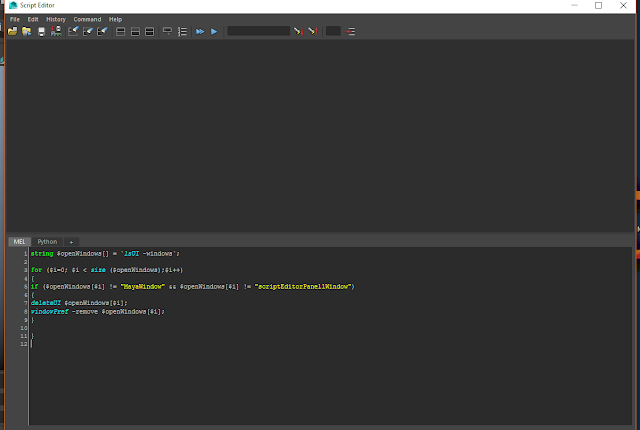Image resolution: width=640 pixels, height=430 pixels.
Task: Click the Clear History icon
Action: 73,31
